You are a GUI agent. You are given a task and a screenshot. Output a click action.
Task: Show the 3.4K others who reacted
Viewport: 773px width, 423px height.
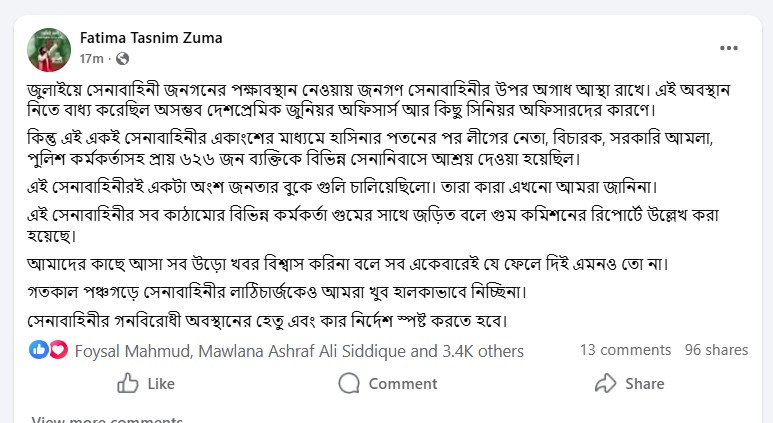(x=483, y=351)
